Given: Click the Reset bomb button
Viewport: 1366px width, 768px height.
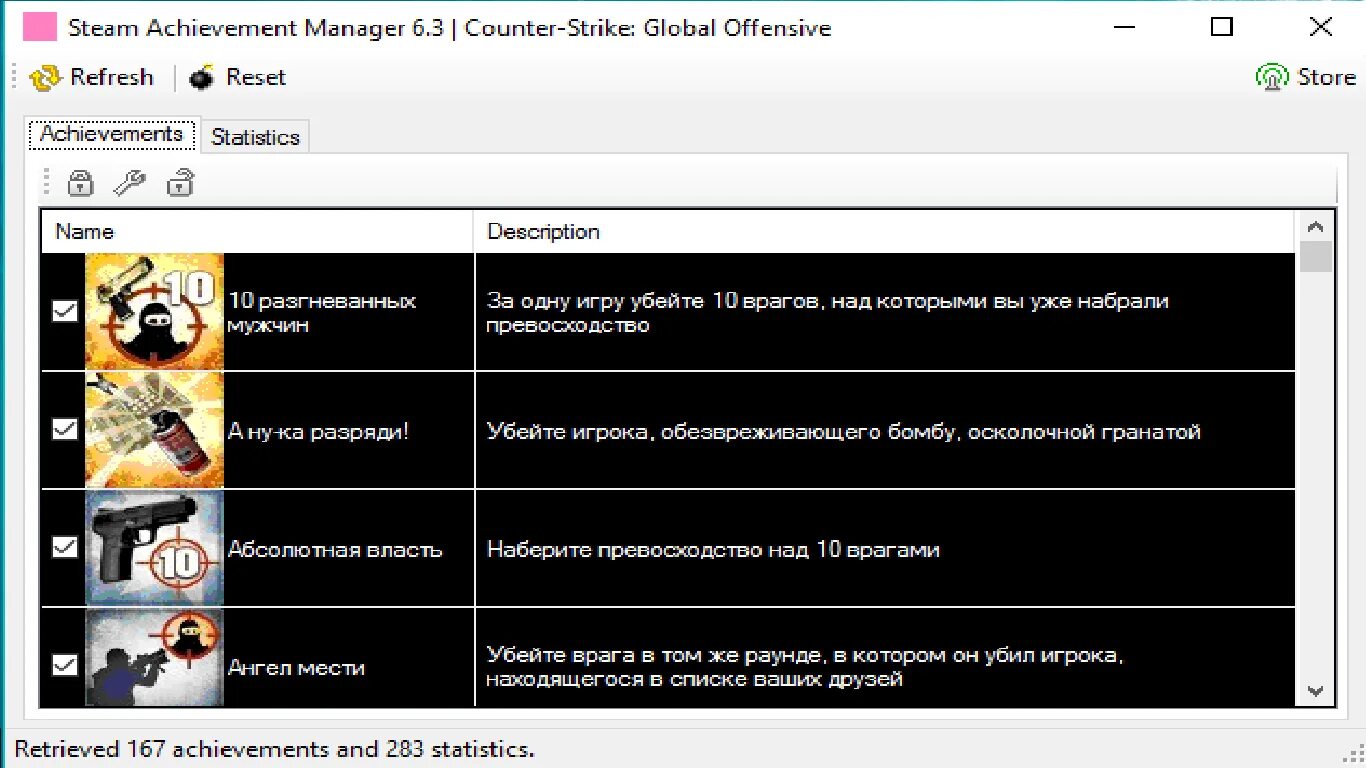Looking at the screenshot, I should (238, 77).
